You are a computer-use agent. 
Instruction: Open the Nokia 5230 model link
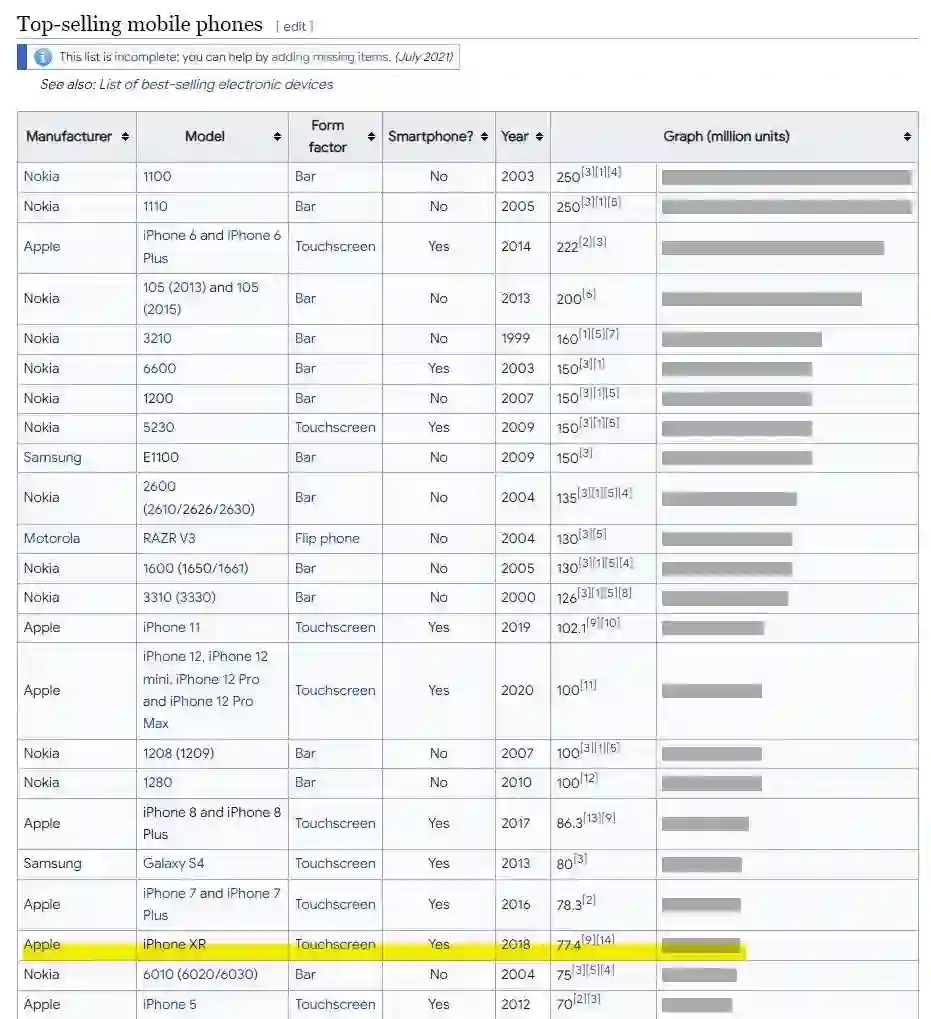point(159,428)
